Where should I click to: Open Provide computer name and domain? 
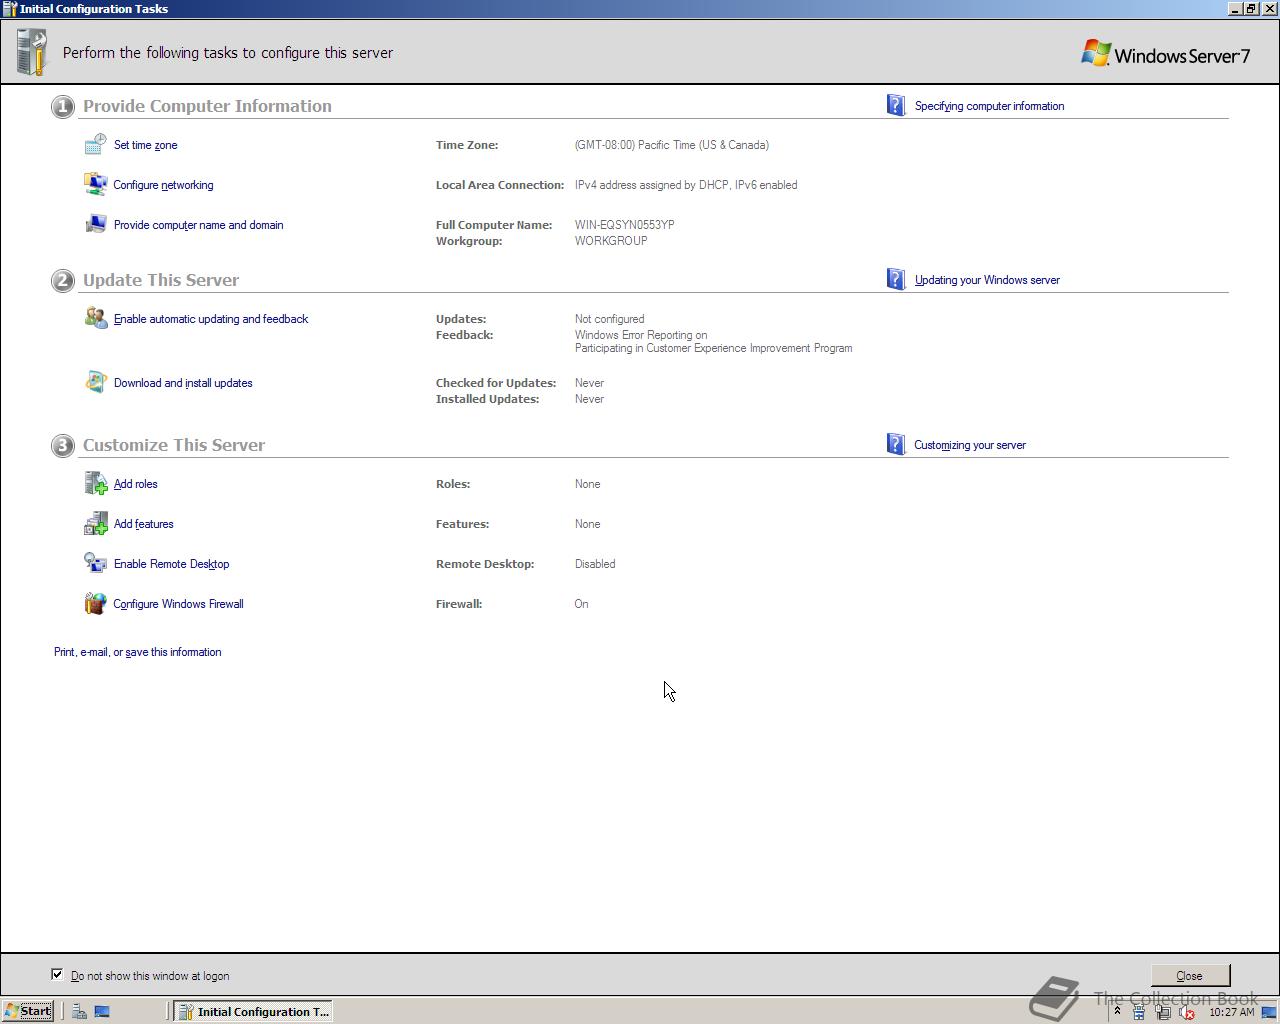198,225
